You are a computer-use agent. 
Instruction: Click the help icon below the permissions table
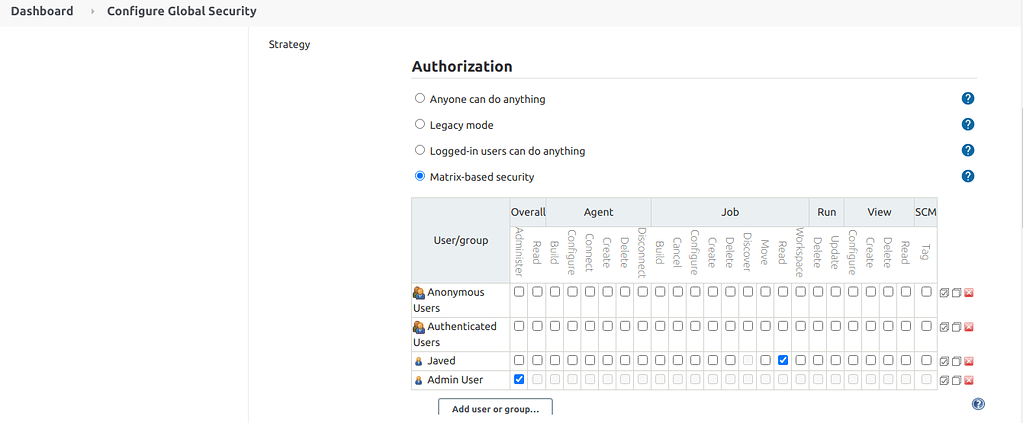click(x=978, y=404)
